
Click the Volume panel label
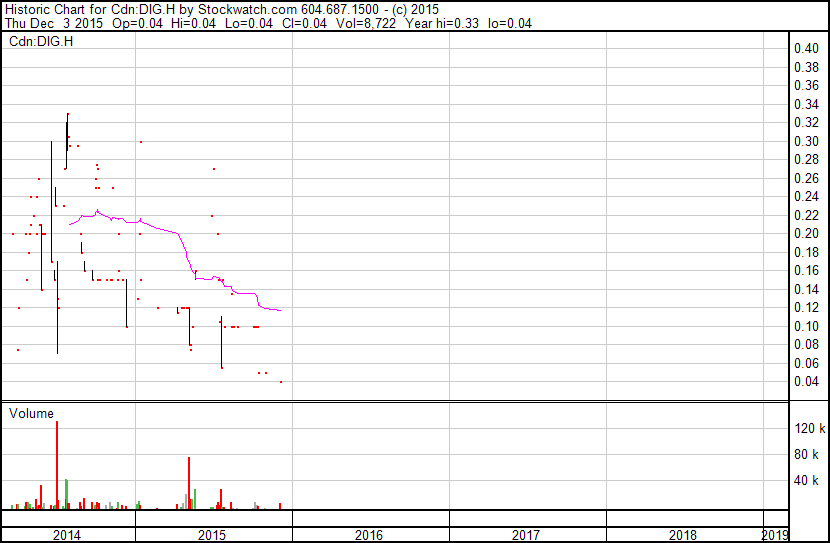pos(31,413)
